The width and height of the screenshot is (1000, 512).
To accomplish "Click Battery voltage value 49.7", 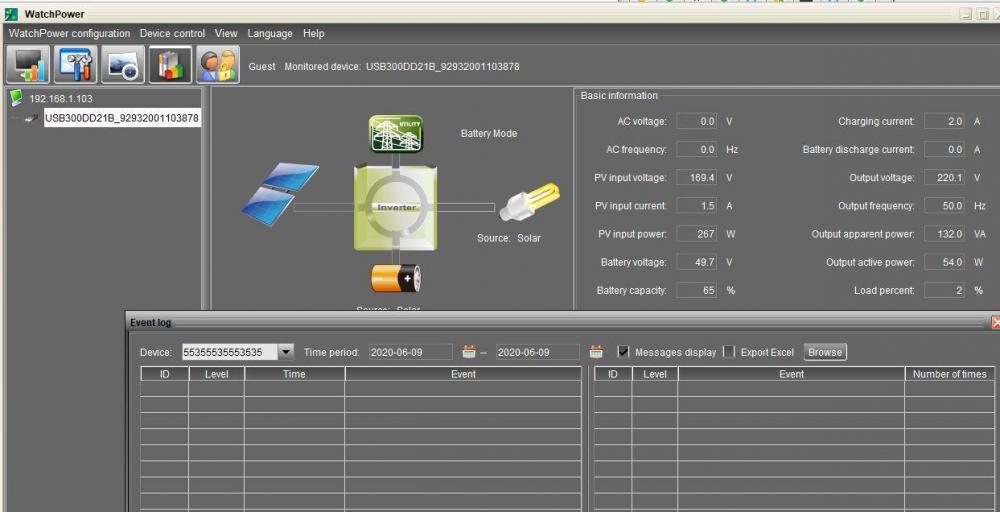I will [x=696, y=262].
